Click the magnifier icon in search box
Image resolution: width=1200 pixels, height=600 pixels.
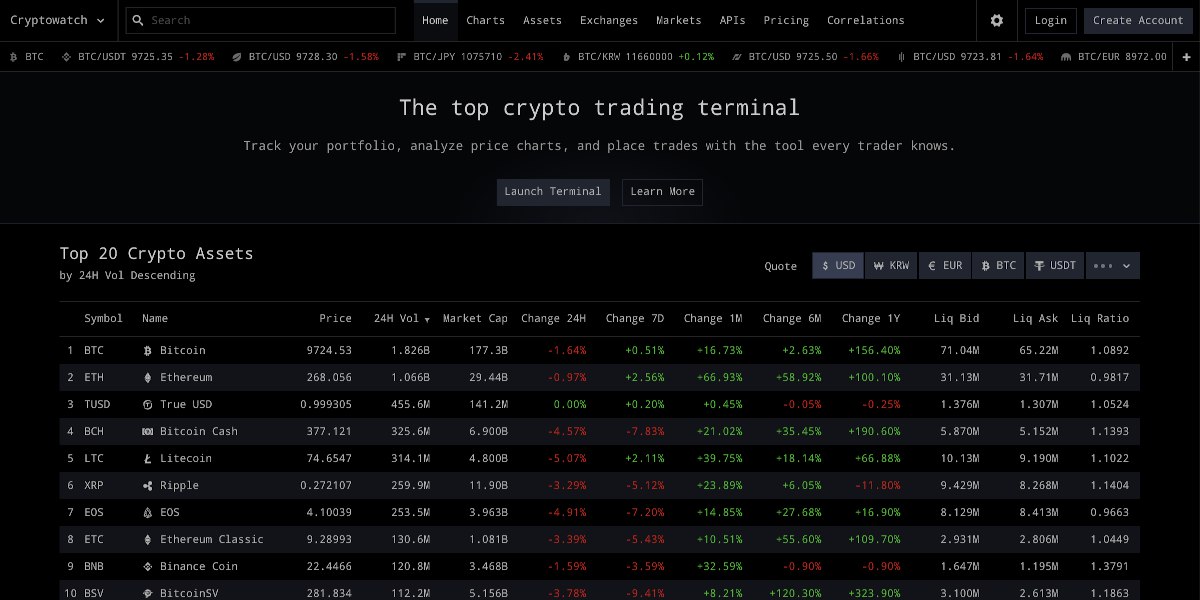138,20
